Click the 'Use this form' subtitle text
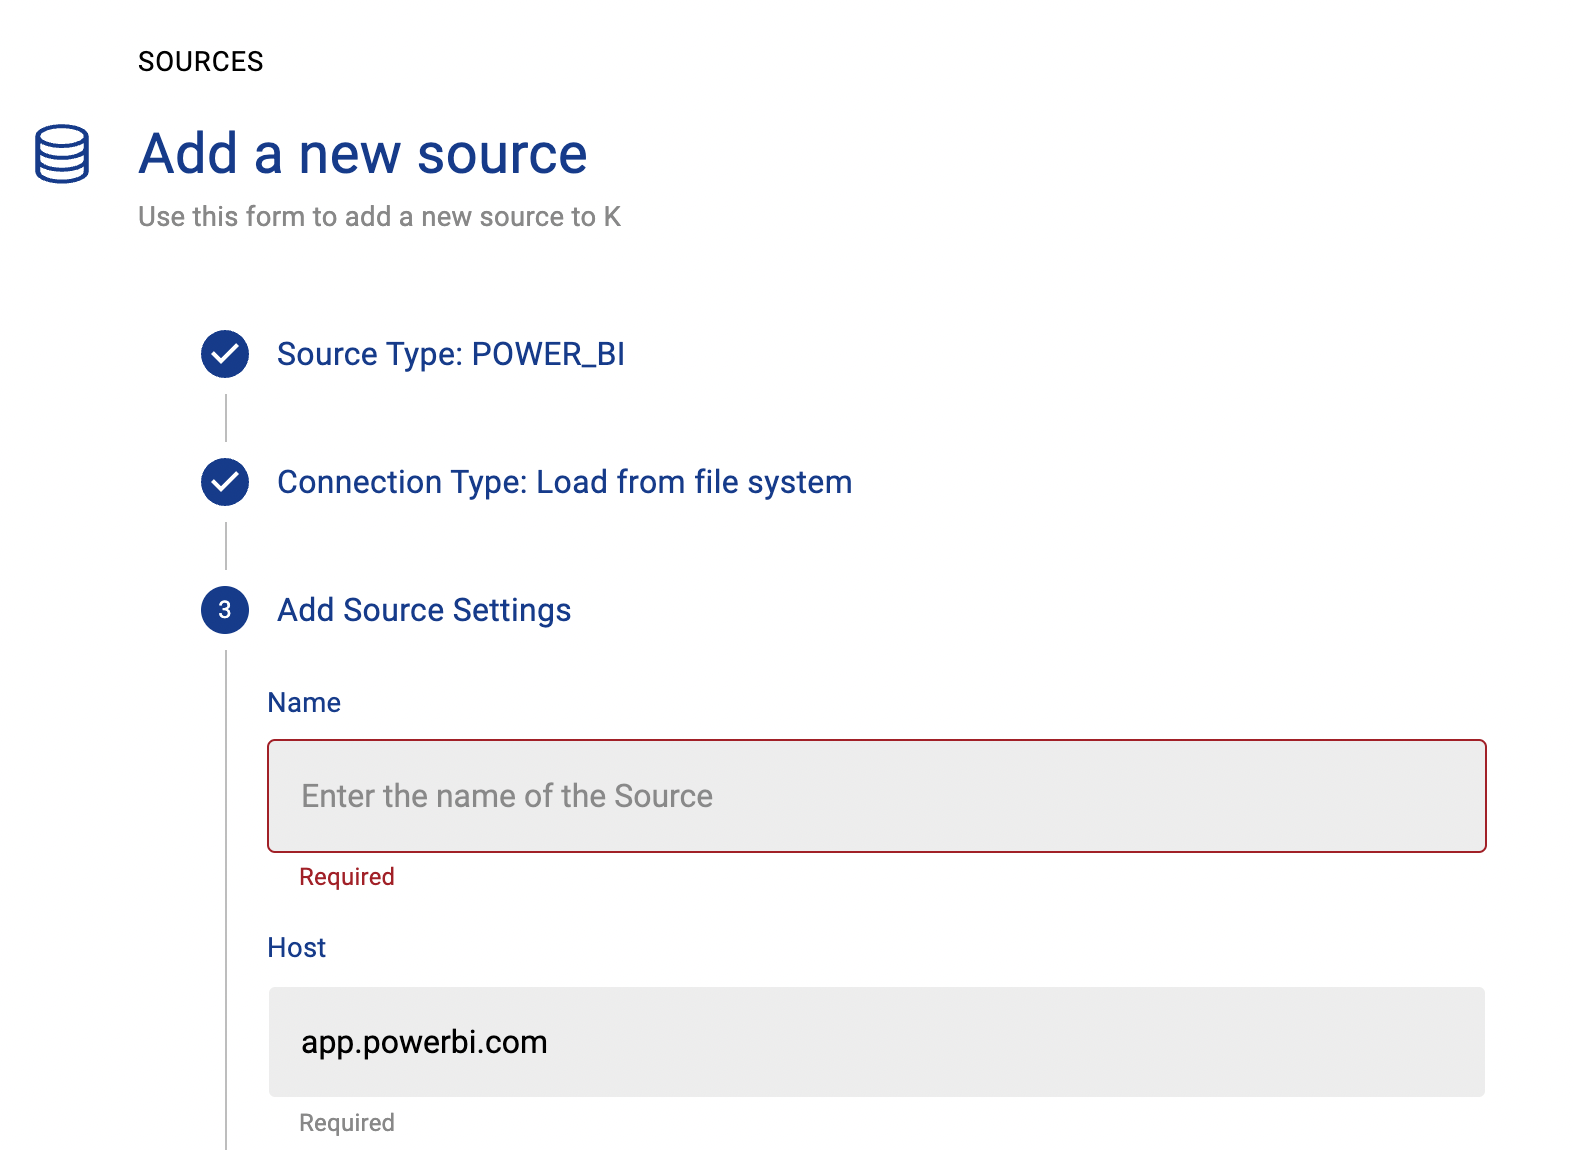 379,217
